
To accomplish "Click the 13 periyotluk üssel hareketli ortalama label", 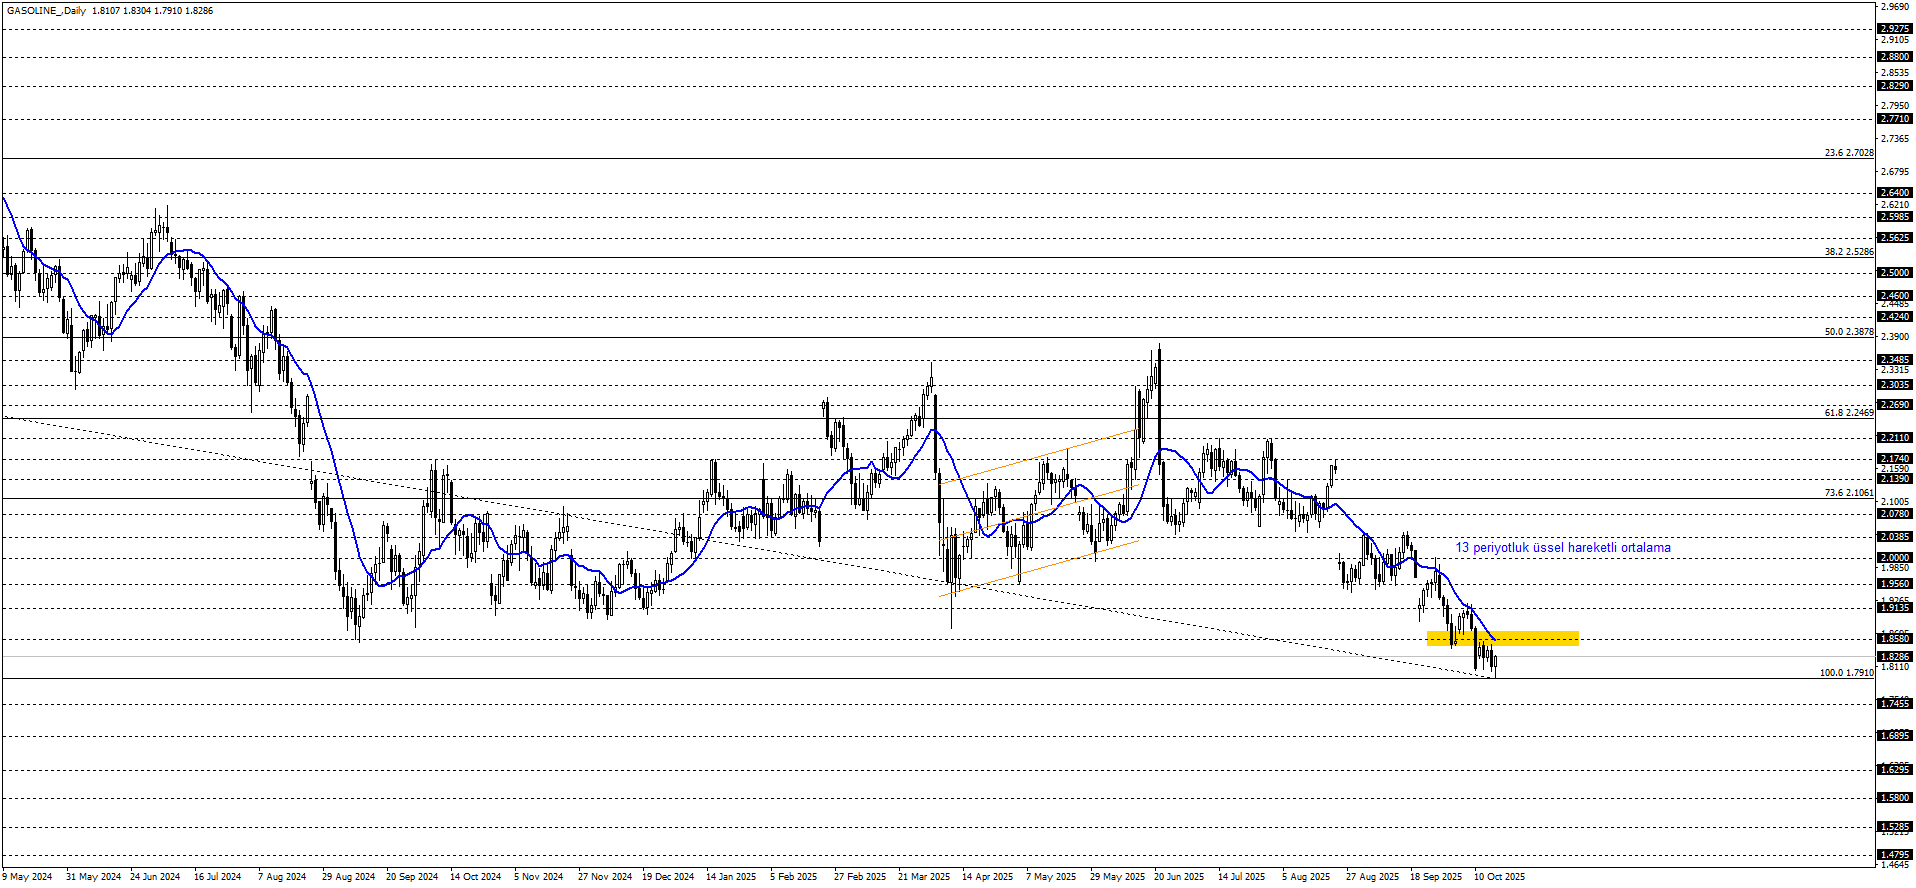I will [1562, 548].
